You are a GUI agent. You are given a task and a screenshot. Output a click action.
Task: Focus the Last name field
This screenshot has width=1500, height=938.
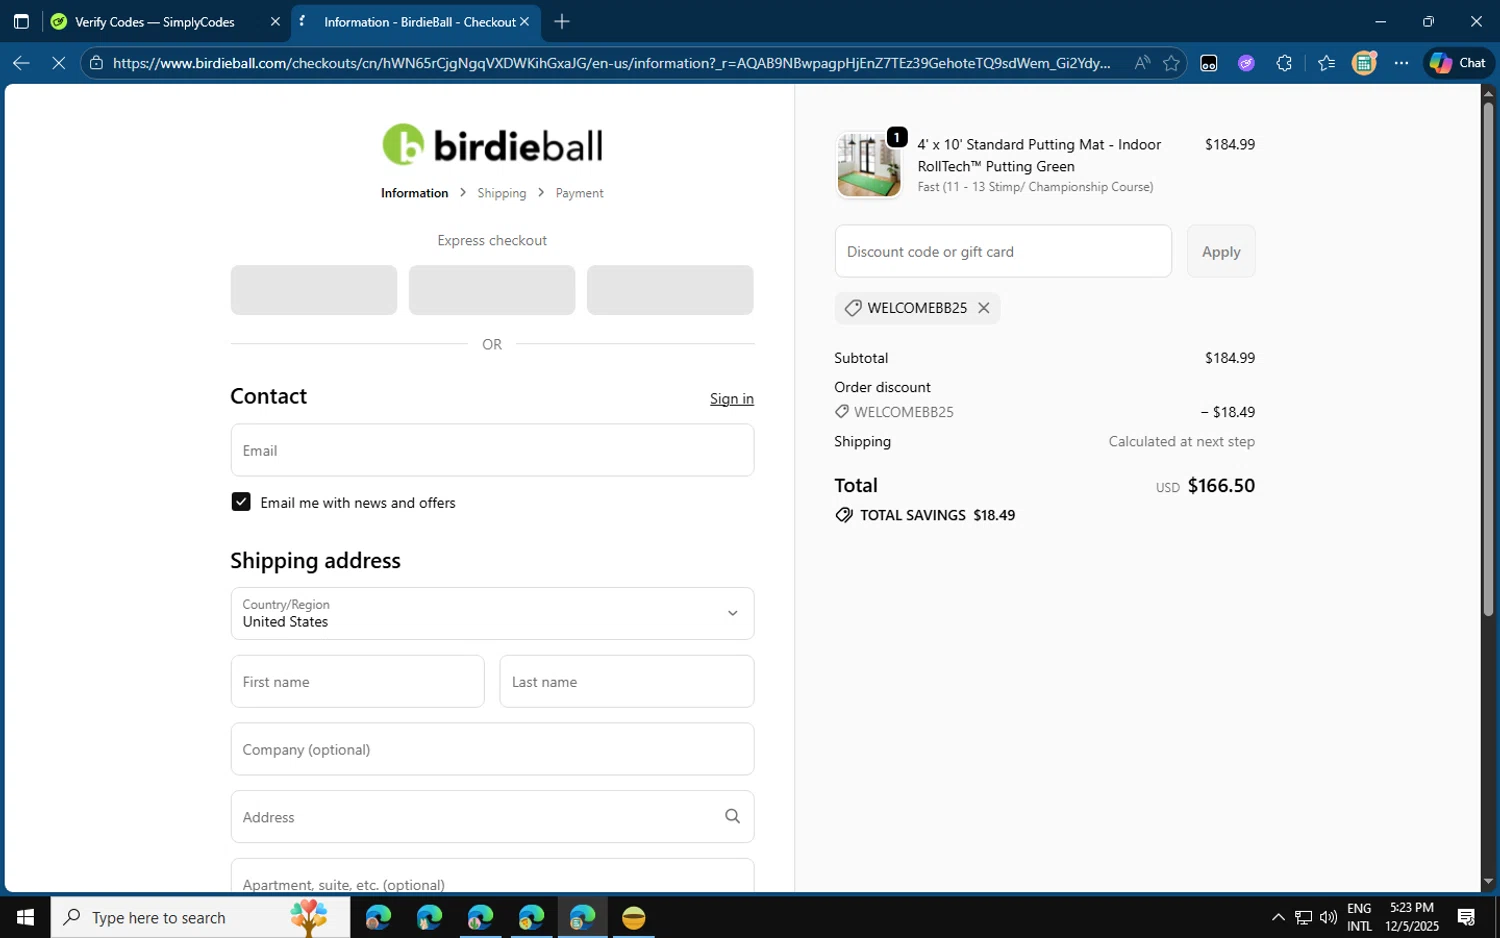pyautogui.click(x=626, y=681)
